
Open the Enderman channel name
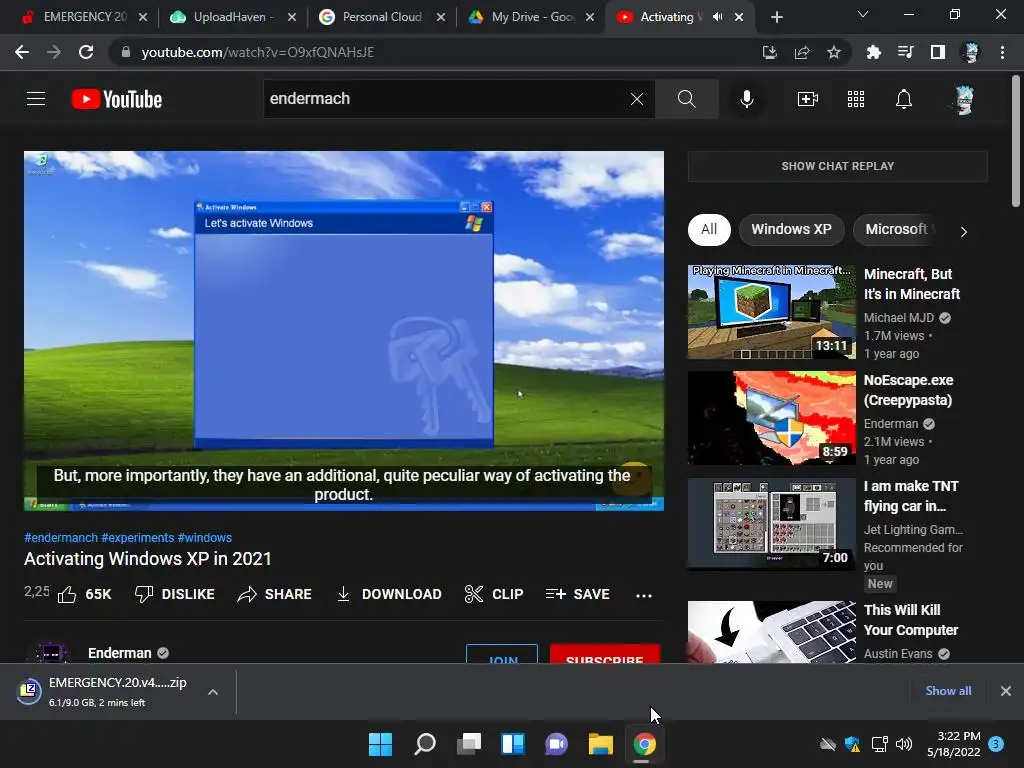click(x=120, y=653)
